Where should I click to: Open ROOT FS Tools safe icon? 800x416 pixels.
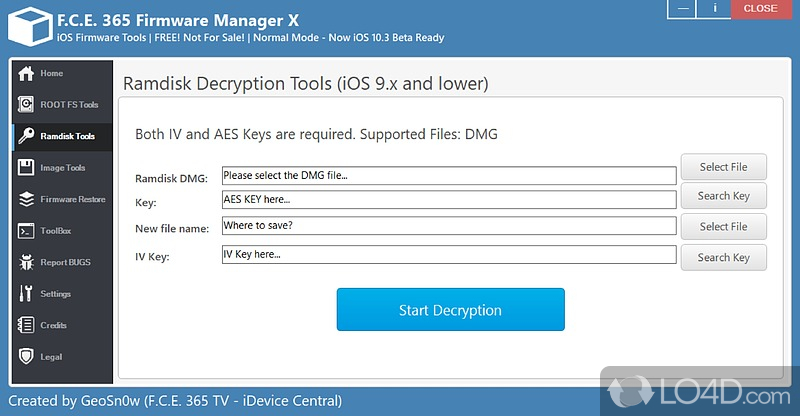click(x=26, y=105)
